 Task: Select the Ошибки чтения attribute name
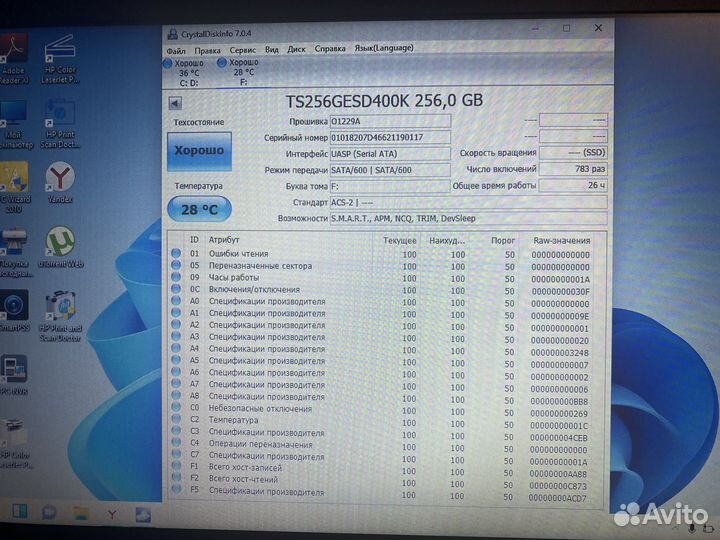tap(238, 253)
